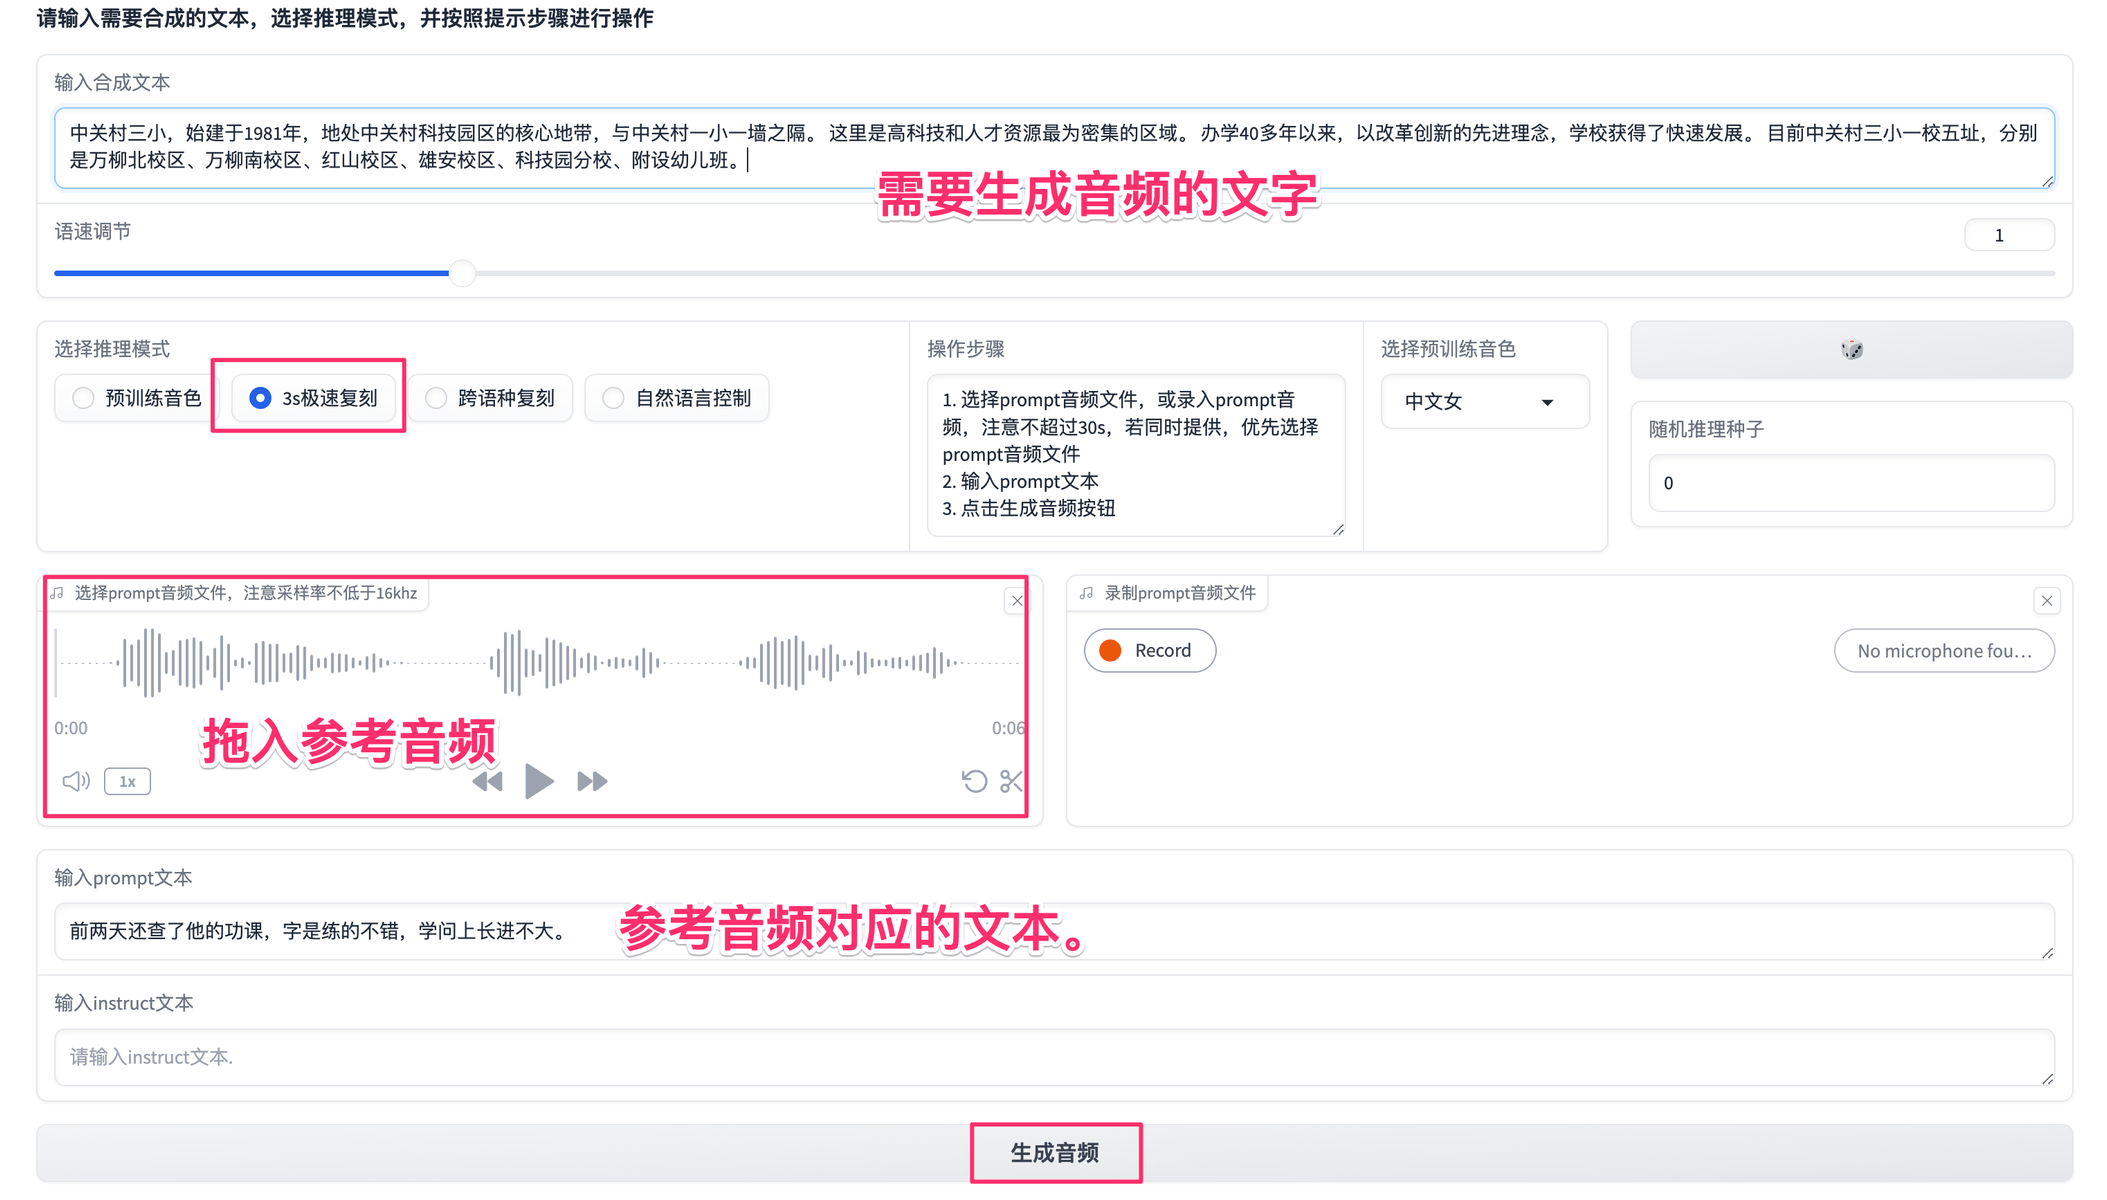Screen dimensions: 2107x1200
Task: Select the 跨语种复刻 radio option
Action: [490, 398]
